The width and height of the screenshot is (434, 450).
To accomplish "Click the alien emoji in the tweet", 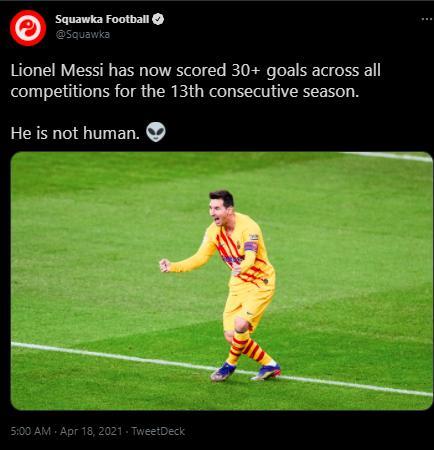I will pos(156,132).
